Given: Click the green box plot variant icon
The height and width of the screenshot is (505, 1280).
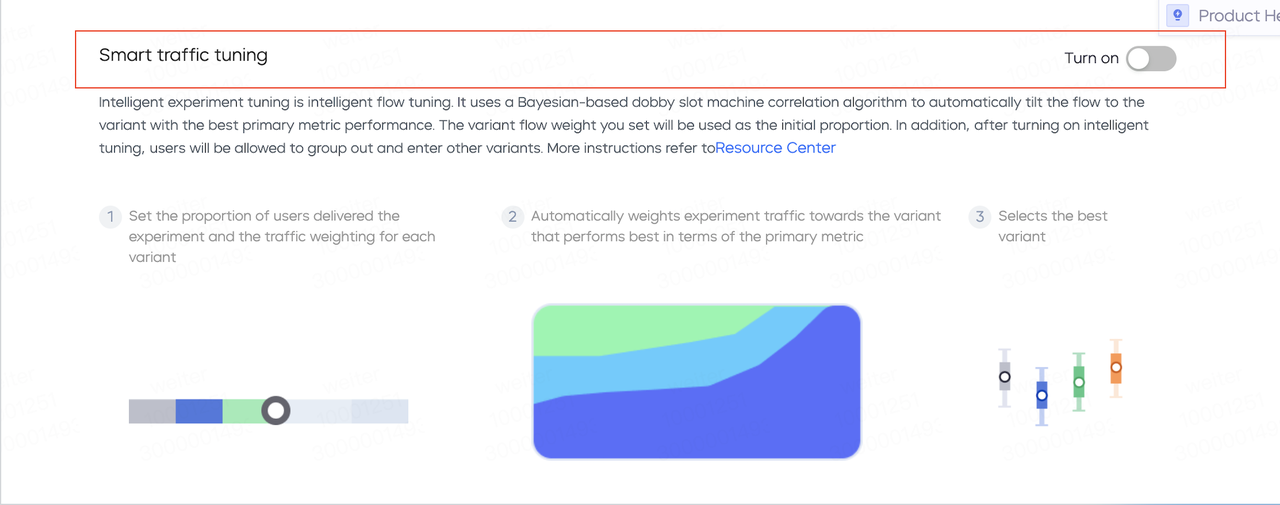Looking at the screenshot, I should (1079, 382).
